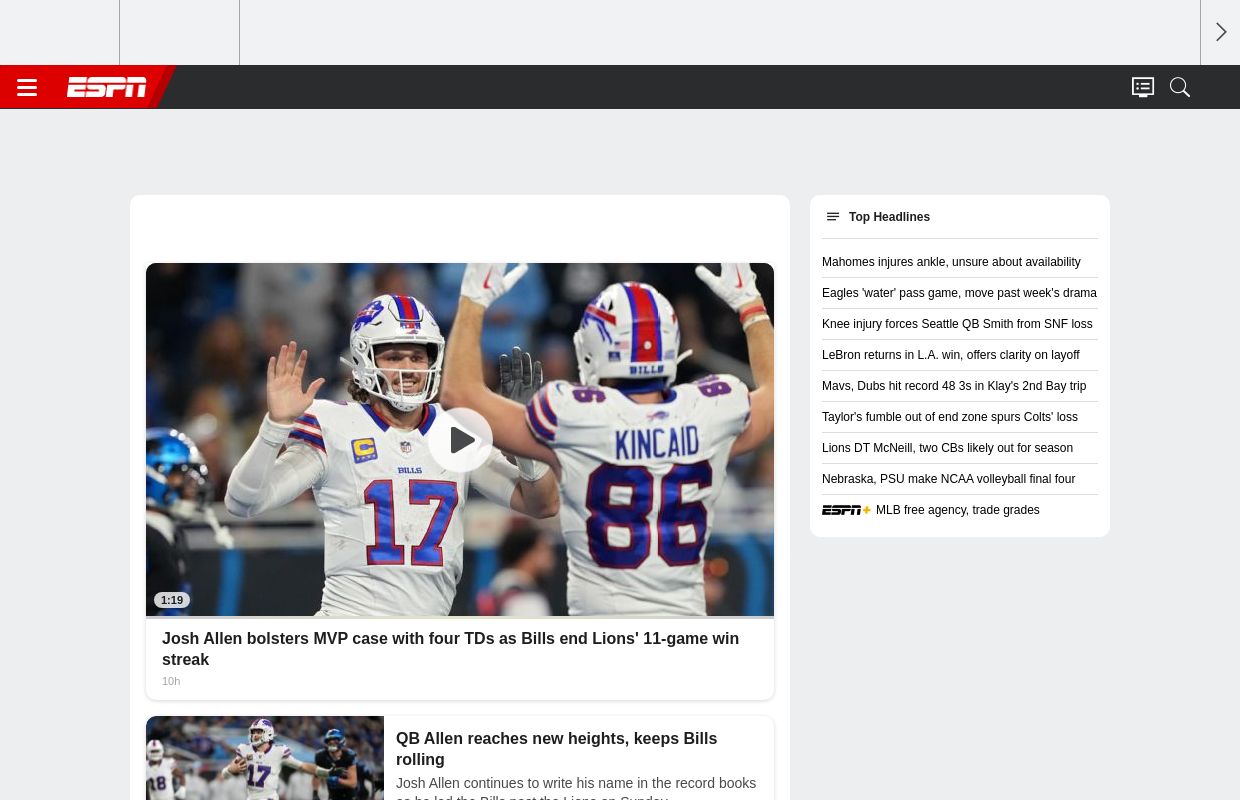The width and height of the screenshot is (1240, 800).
Task: Read 'Lions DT McNeill, two CBs' headline
Action: coord(947,448)
